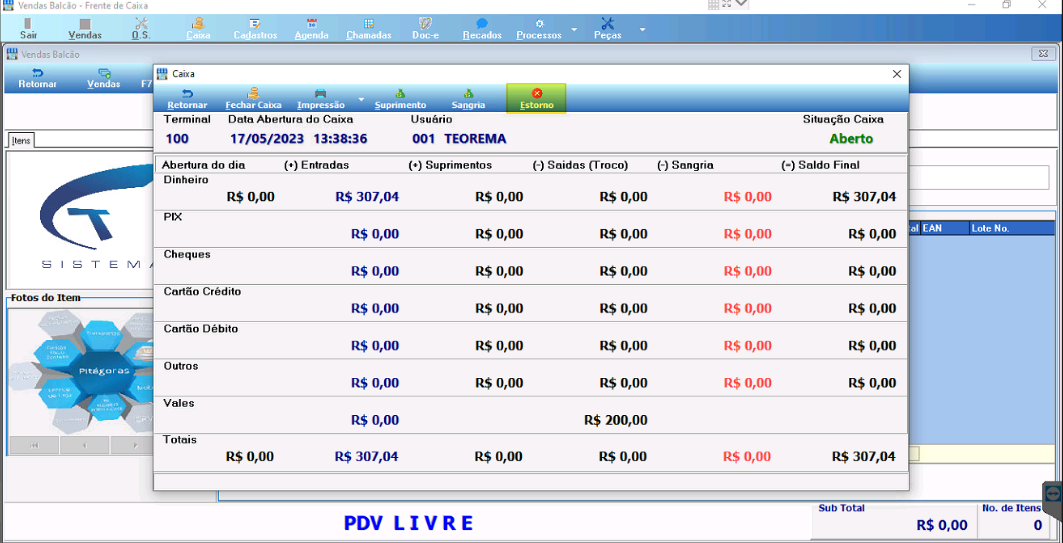Click terminal number 100

point(177,139)
